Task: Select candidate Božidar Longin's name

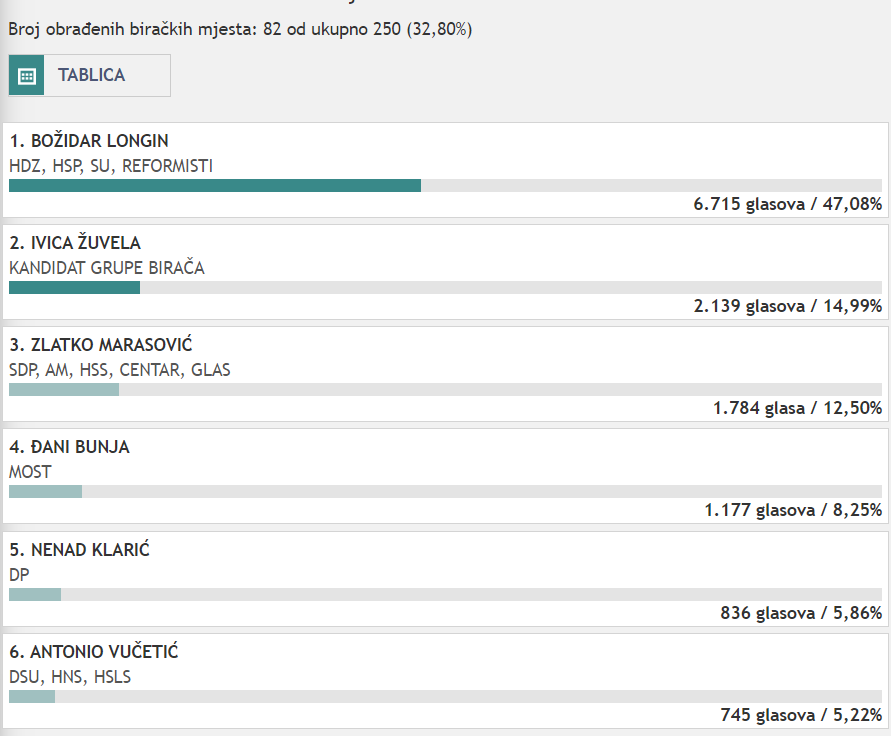Action: pyautogui.click(x=89, y=141)
